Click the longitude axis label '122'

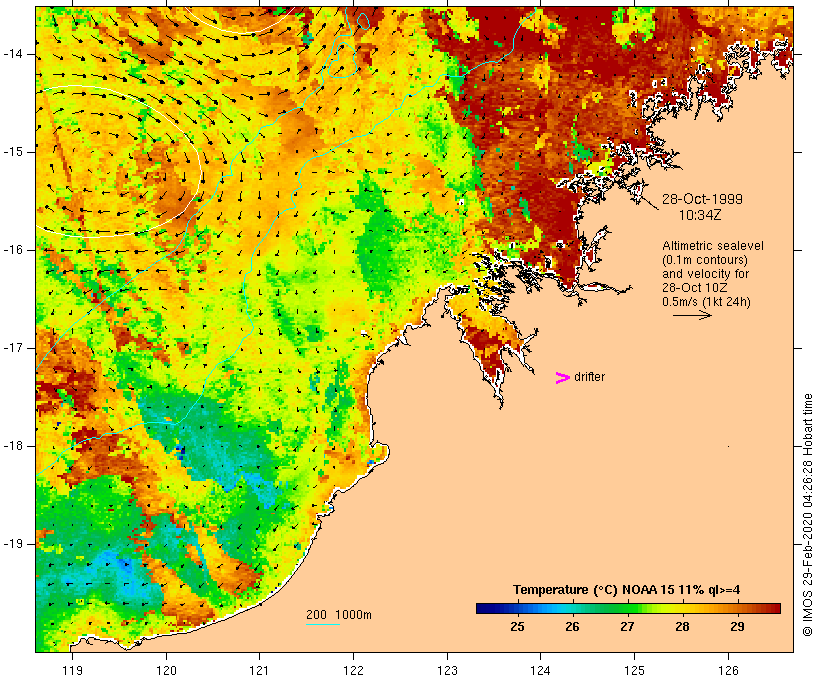tap(354, 670)
